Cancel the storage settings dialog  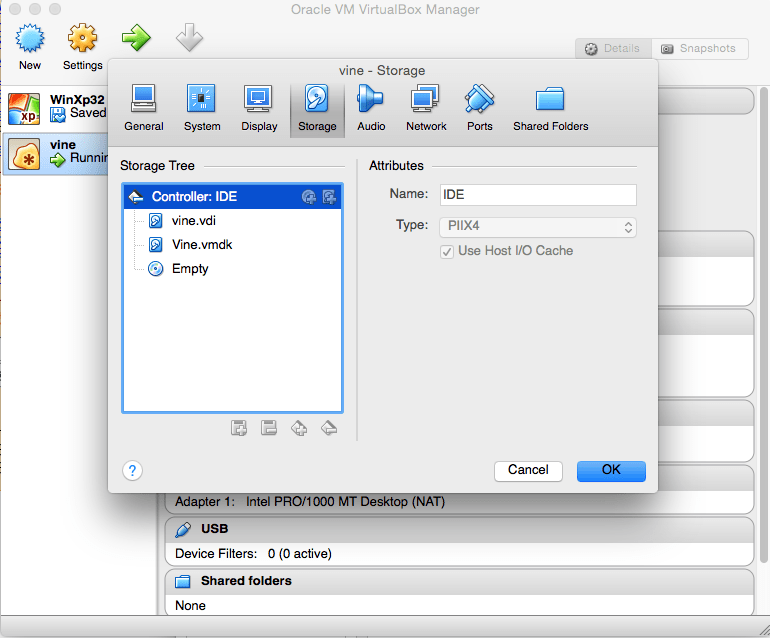(528, 471)
